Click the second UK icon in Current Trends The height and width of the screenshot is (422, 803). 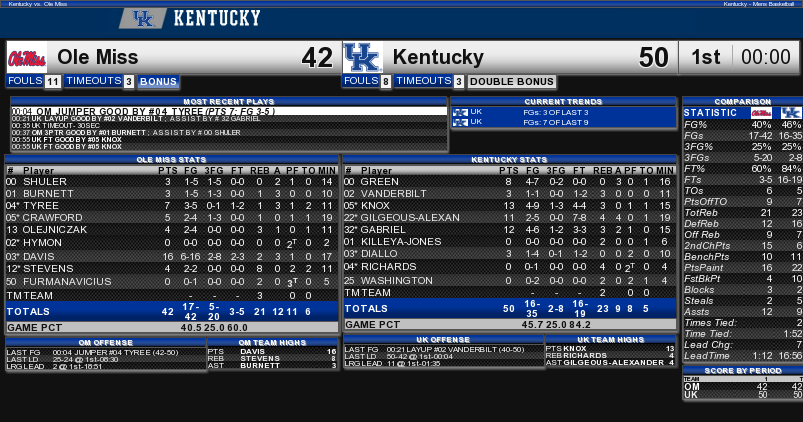[x=460, y=122]
